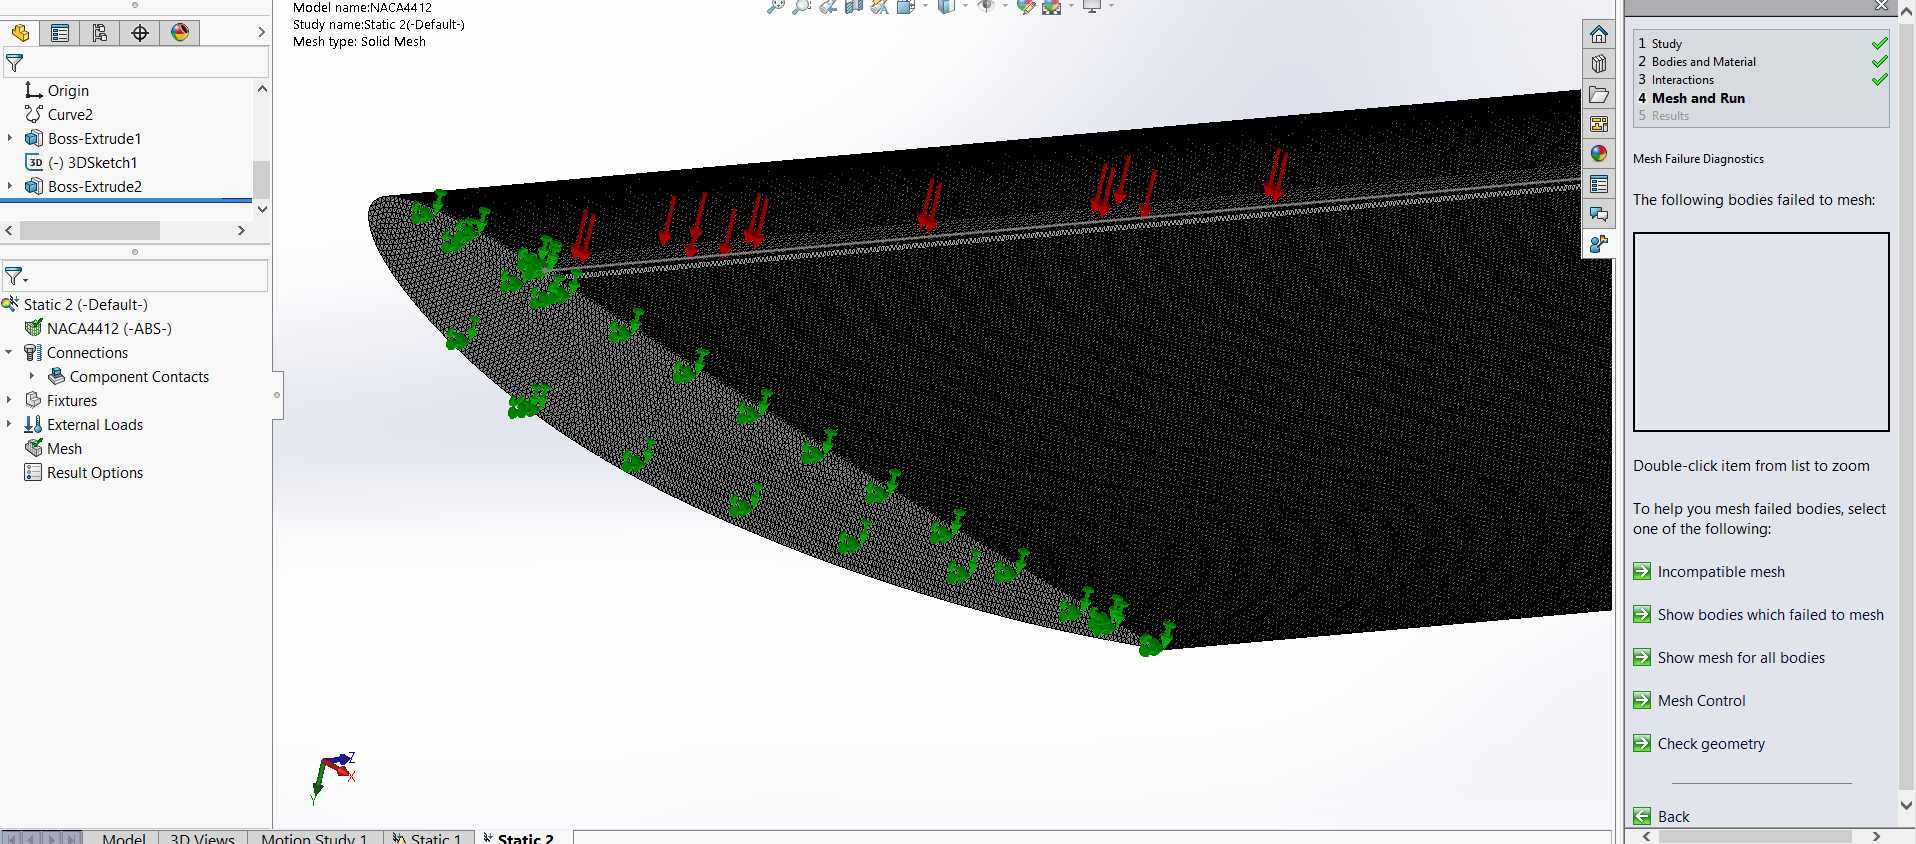
Task: Expand the Fixtures folder
Action: coord(9,400)
